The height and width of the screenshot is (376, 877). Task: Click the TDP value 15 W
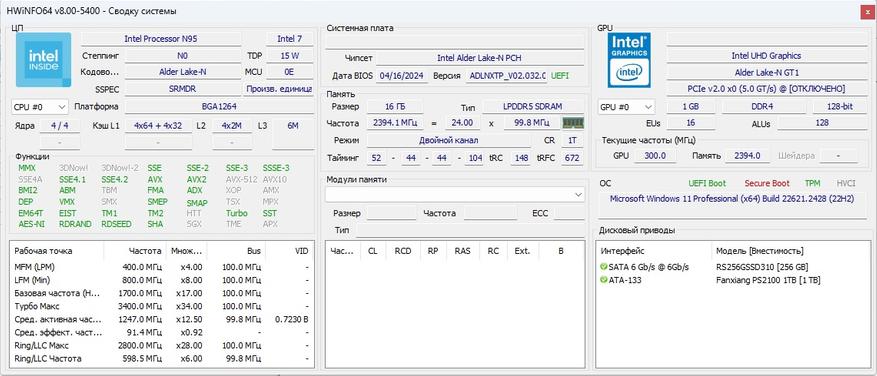click(290, 55)
